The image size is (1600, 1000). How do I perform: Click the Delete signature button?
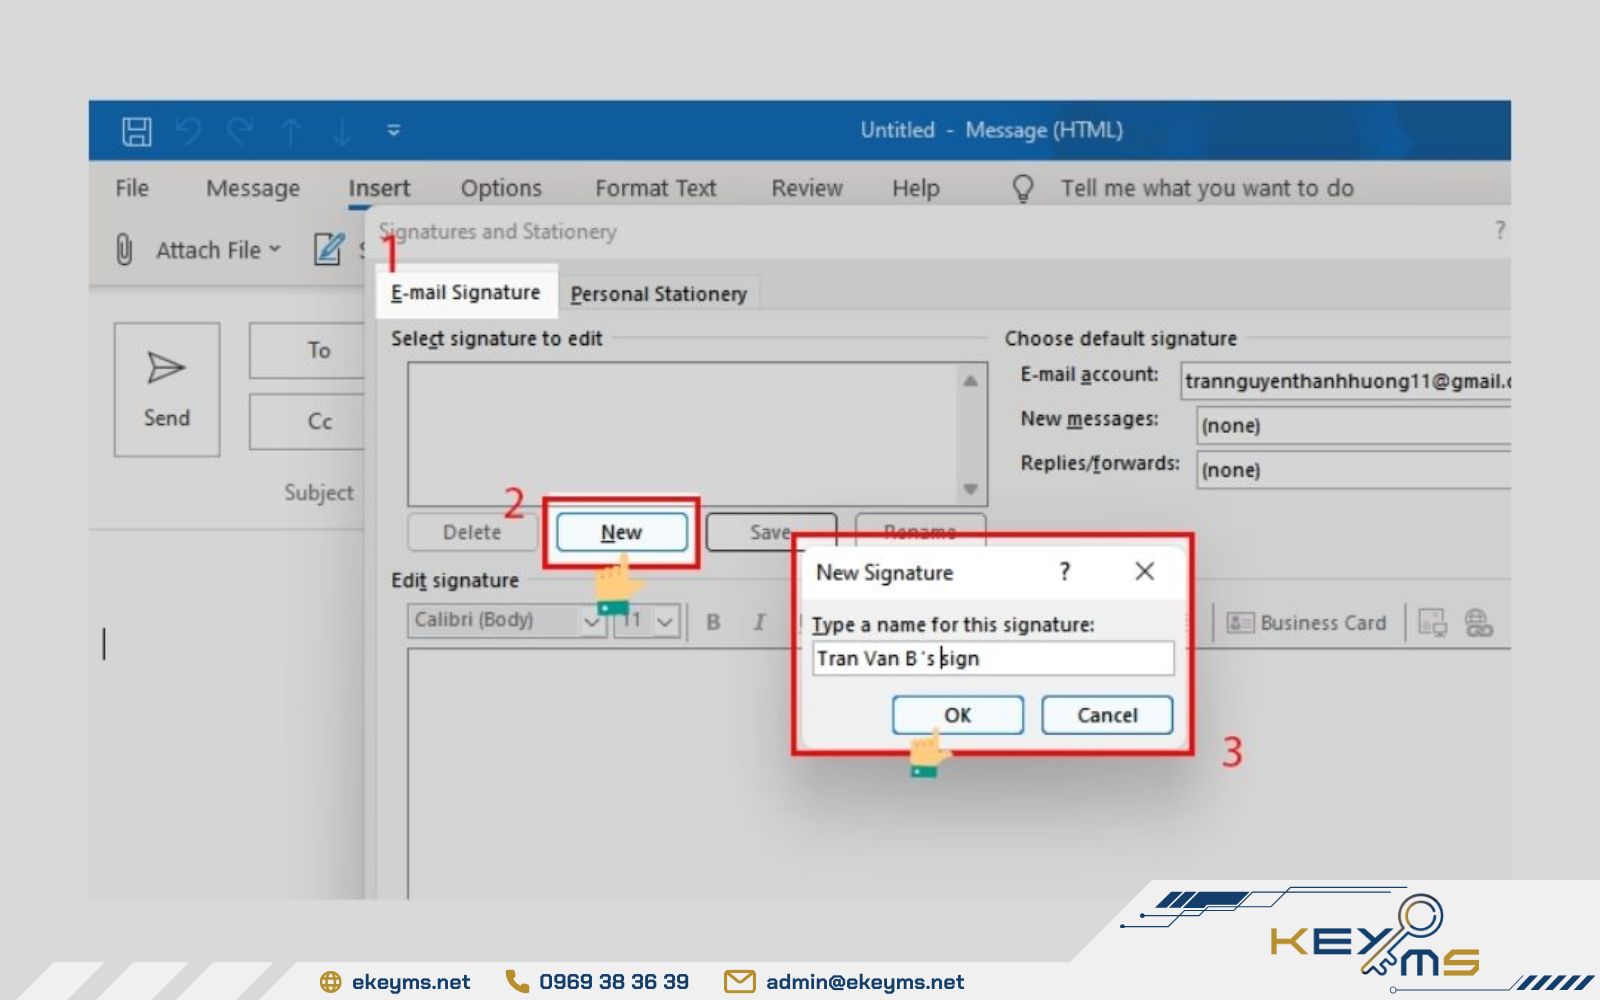click(x=472, y=532)
